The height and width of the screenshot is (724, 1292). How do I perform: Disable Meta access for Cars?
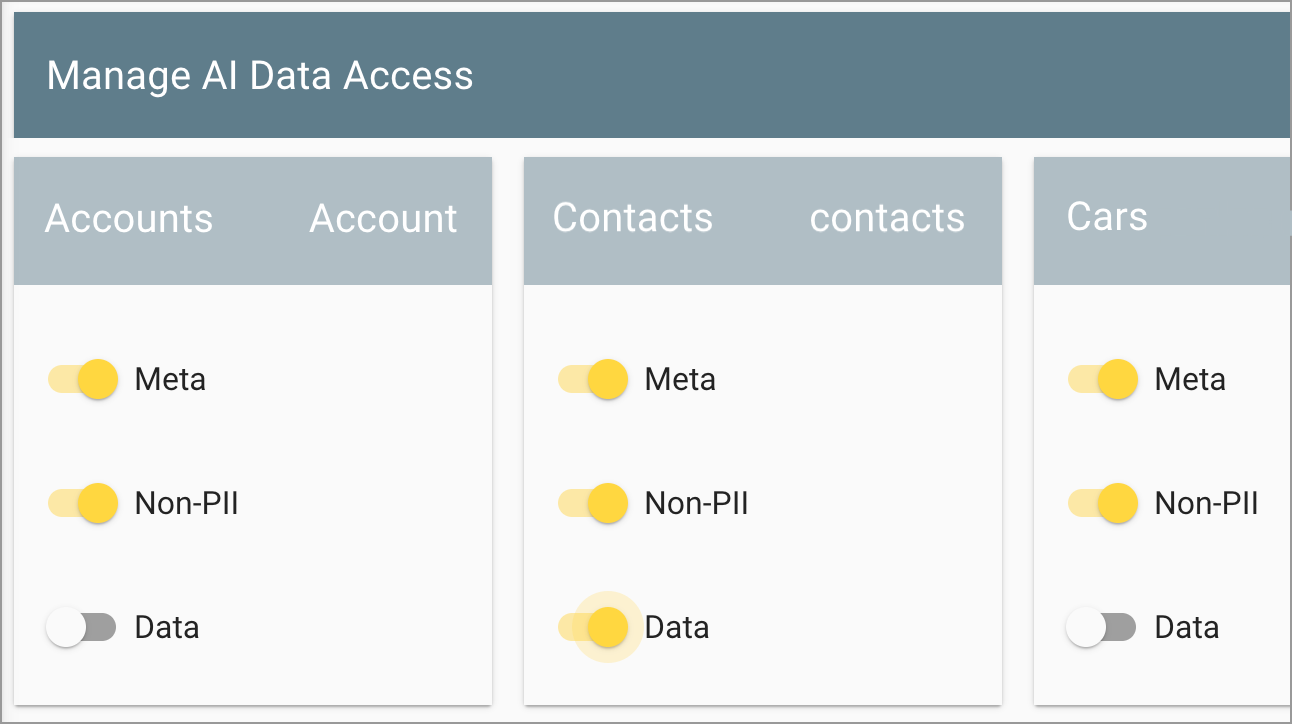(x=1102, y=379)
